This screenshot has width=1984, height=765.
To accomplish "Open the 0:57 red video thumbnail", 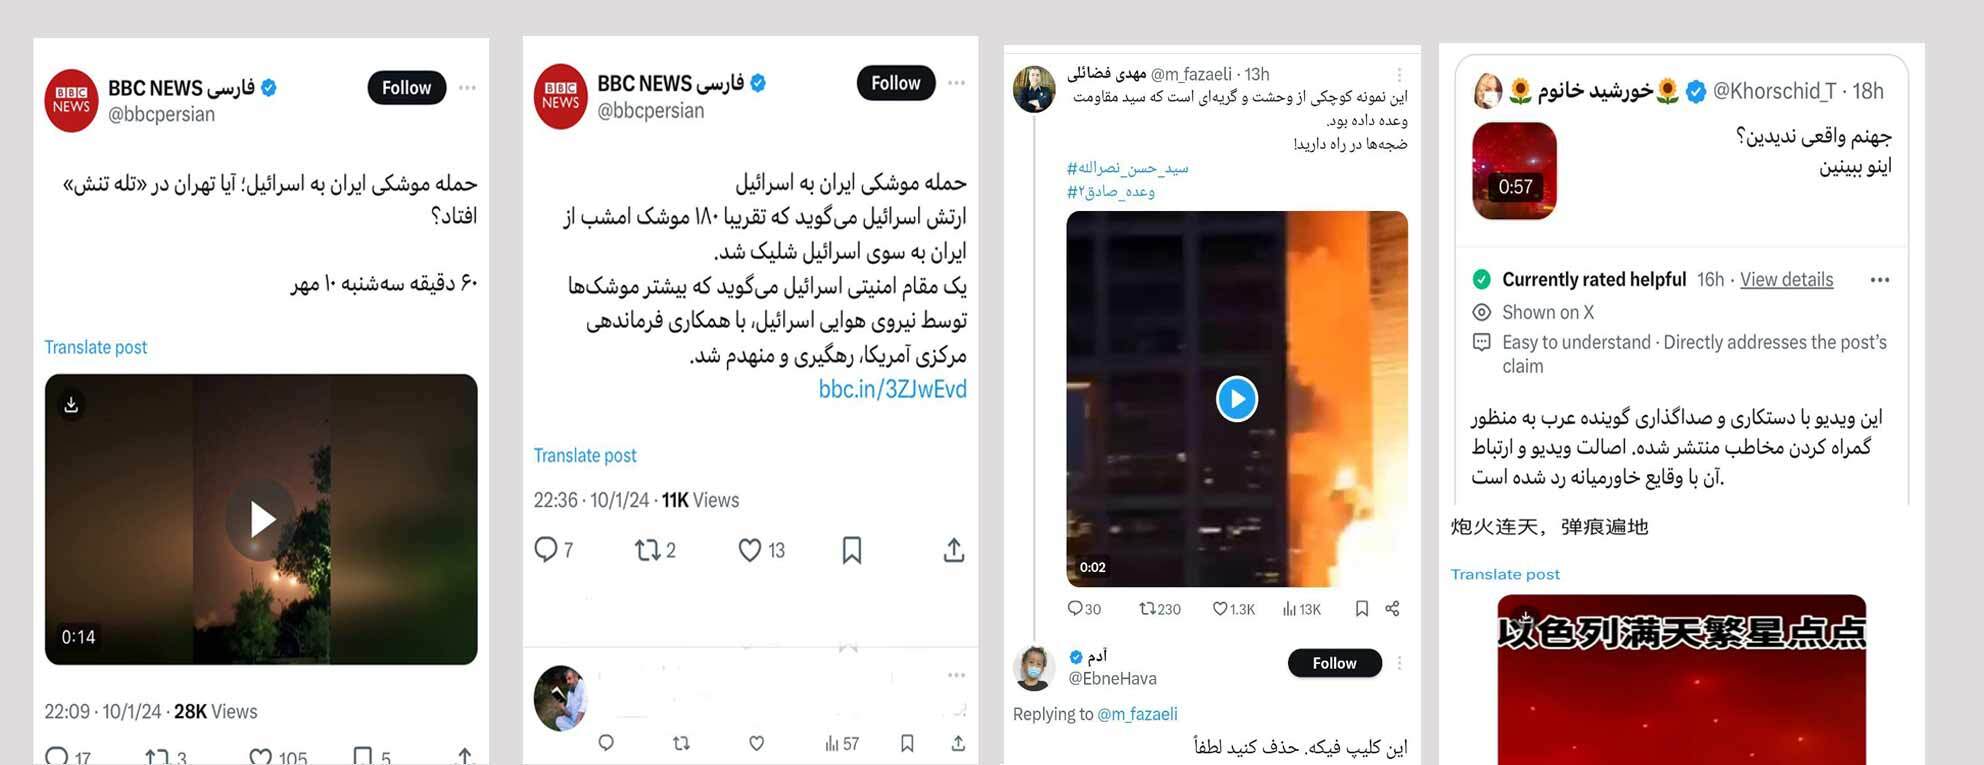I will click(1514, 171).
